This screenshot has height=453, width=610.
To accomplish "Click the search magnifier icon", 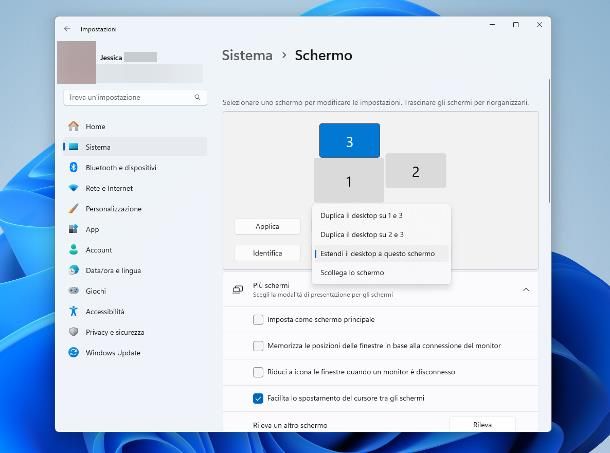I will 197,97.
